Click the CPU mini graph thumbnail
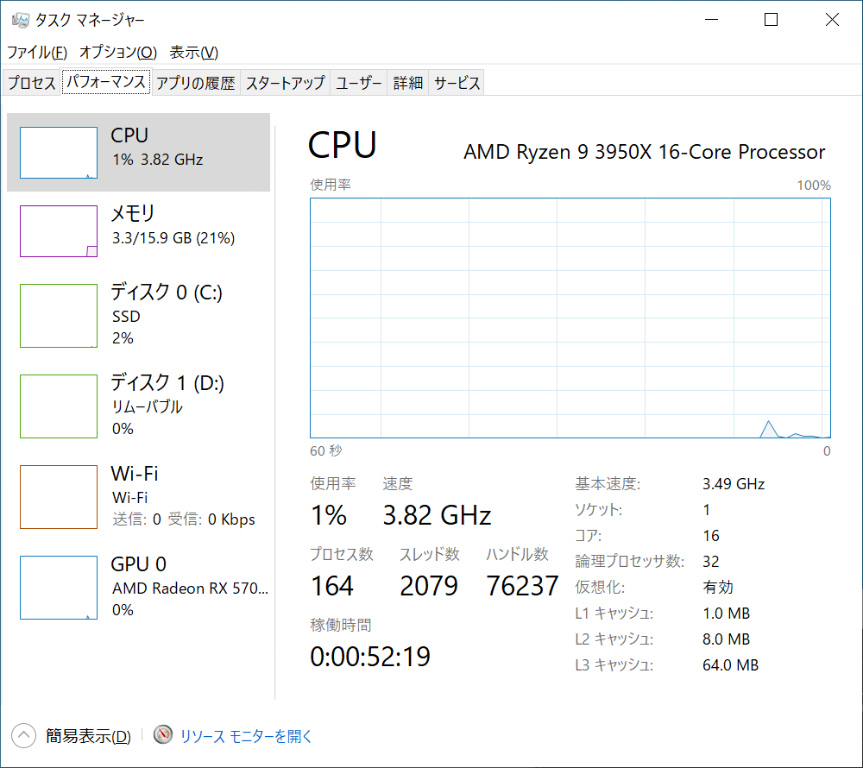 [x=59, y=153]
